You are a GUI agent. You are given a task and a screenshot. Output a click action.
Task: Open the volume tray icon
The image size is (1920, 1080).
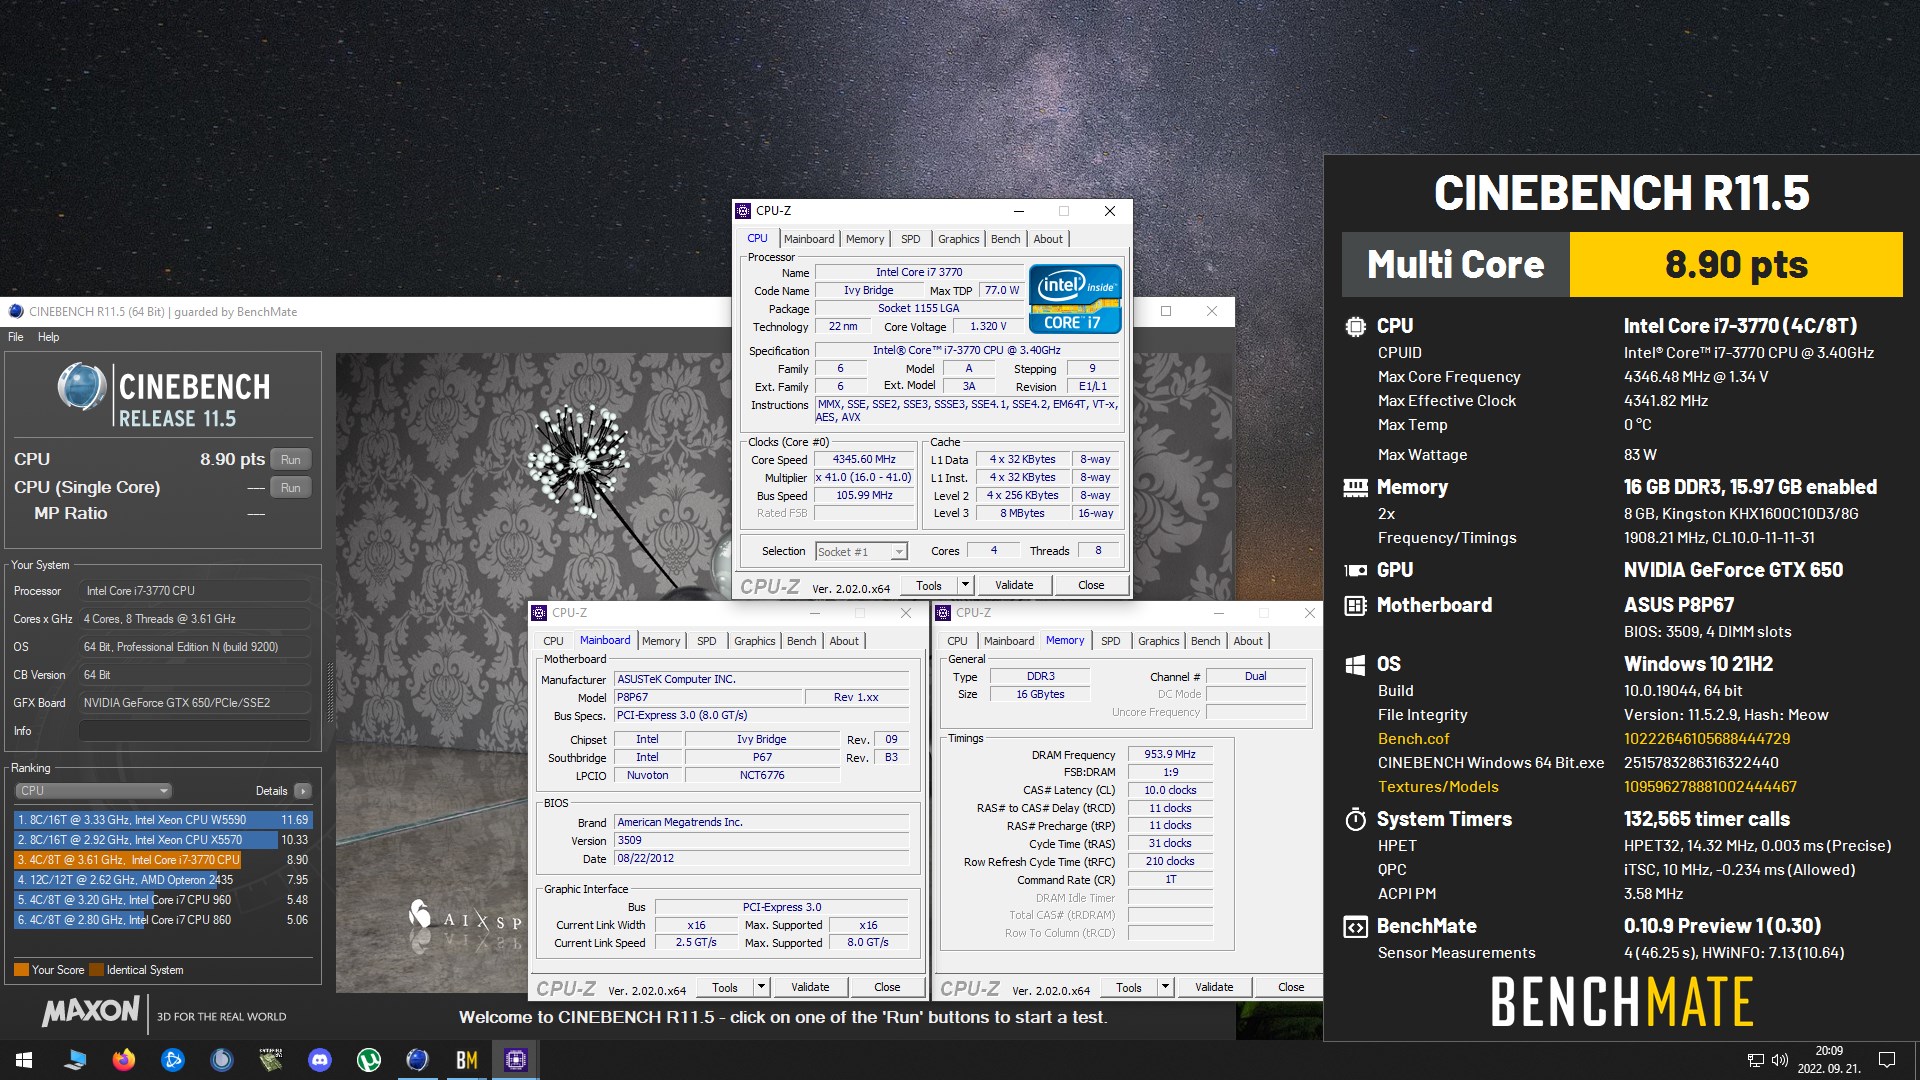pos(1779,1060)
